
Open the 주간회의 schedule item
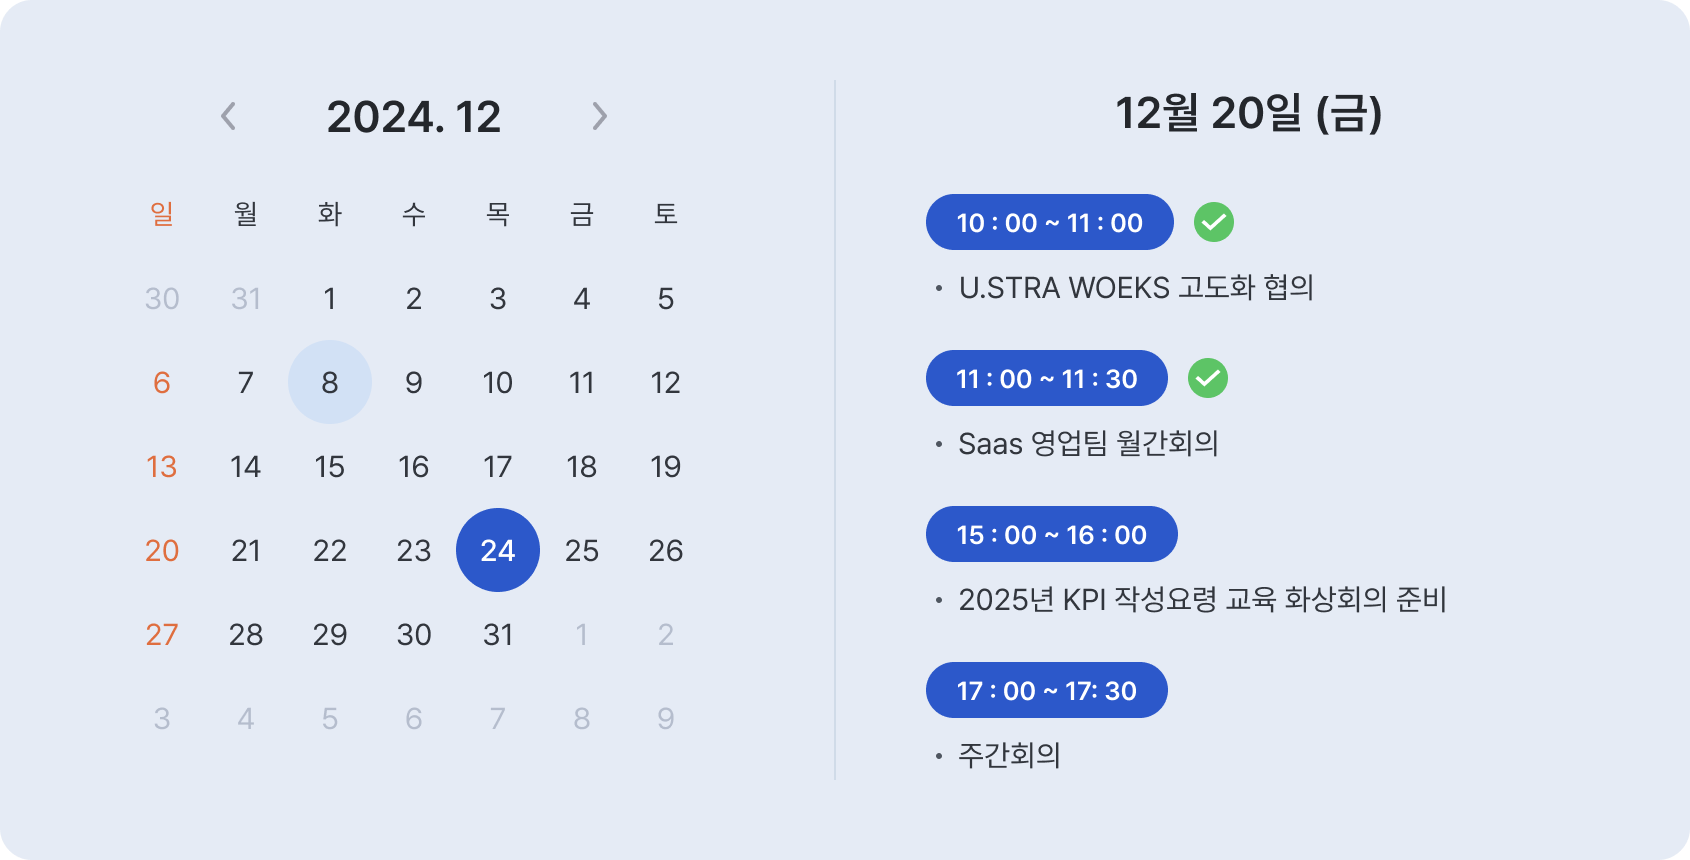(1009, 755)
